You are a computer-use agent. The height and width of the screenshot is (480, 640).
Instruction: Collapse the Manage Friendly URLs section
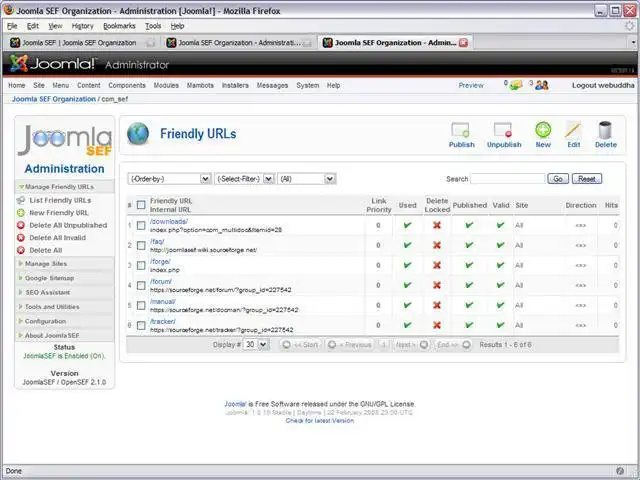tap(64, 187)
